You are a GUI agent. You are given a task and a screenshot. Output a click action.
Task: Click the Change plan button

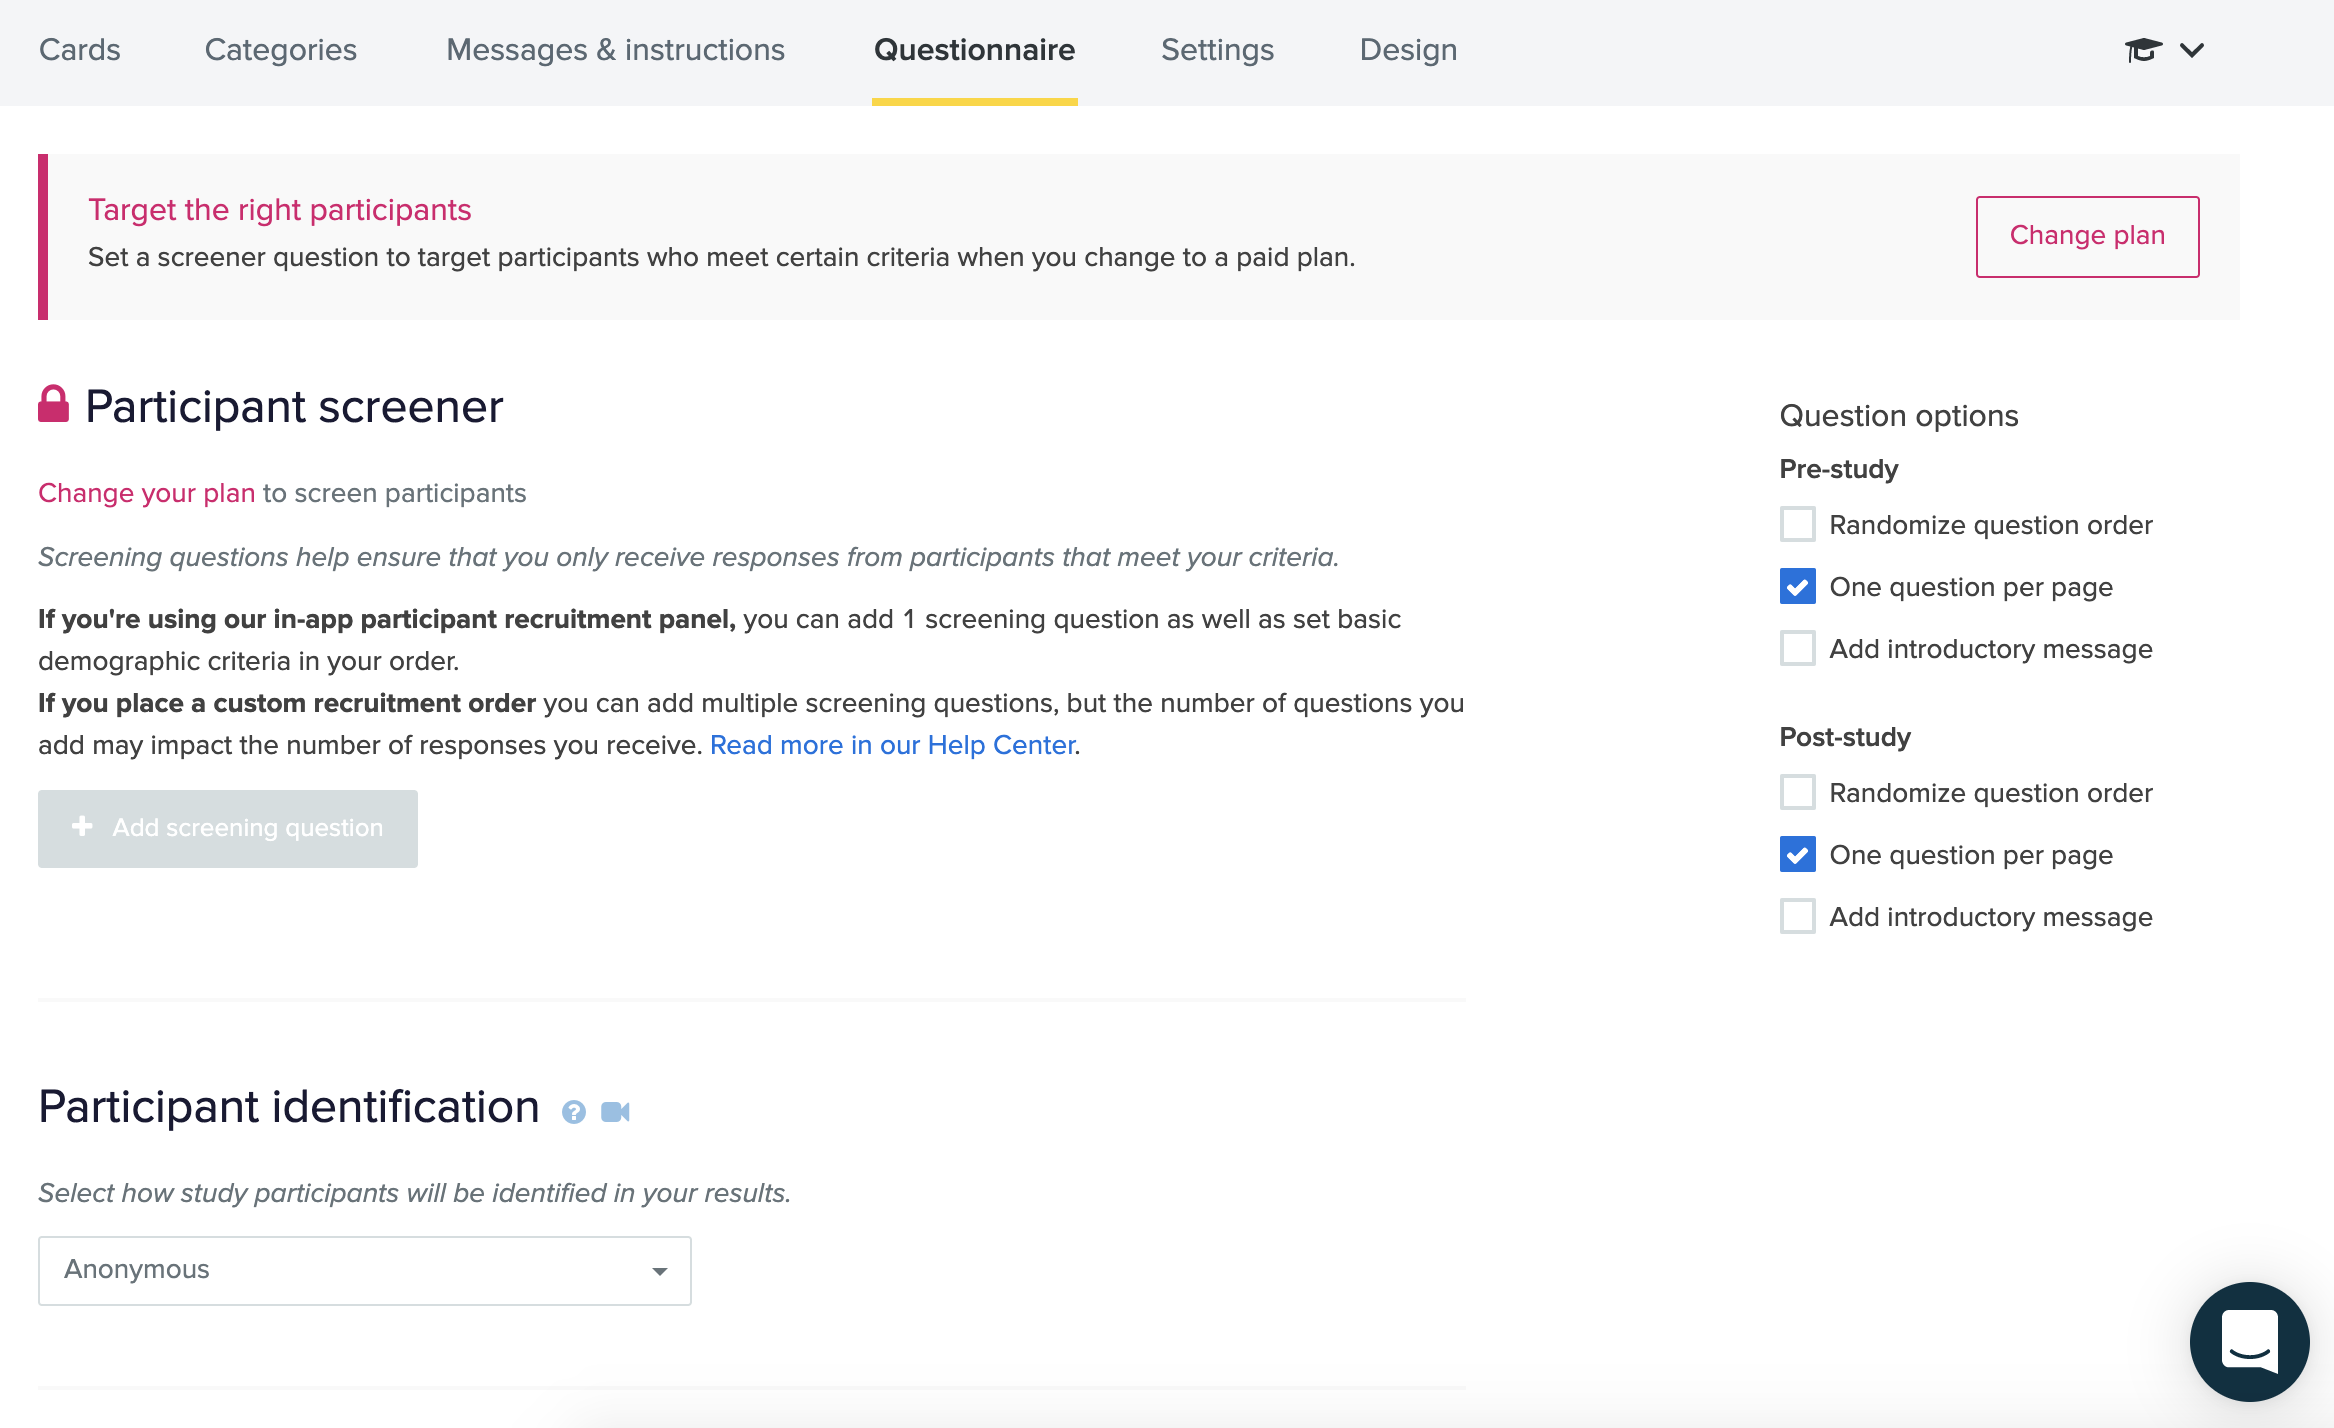(2086, 236)
